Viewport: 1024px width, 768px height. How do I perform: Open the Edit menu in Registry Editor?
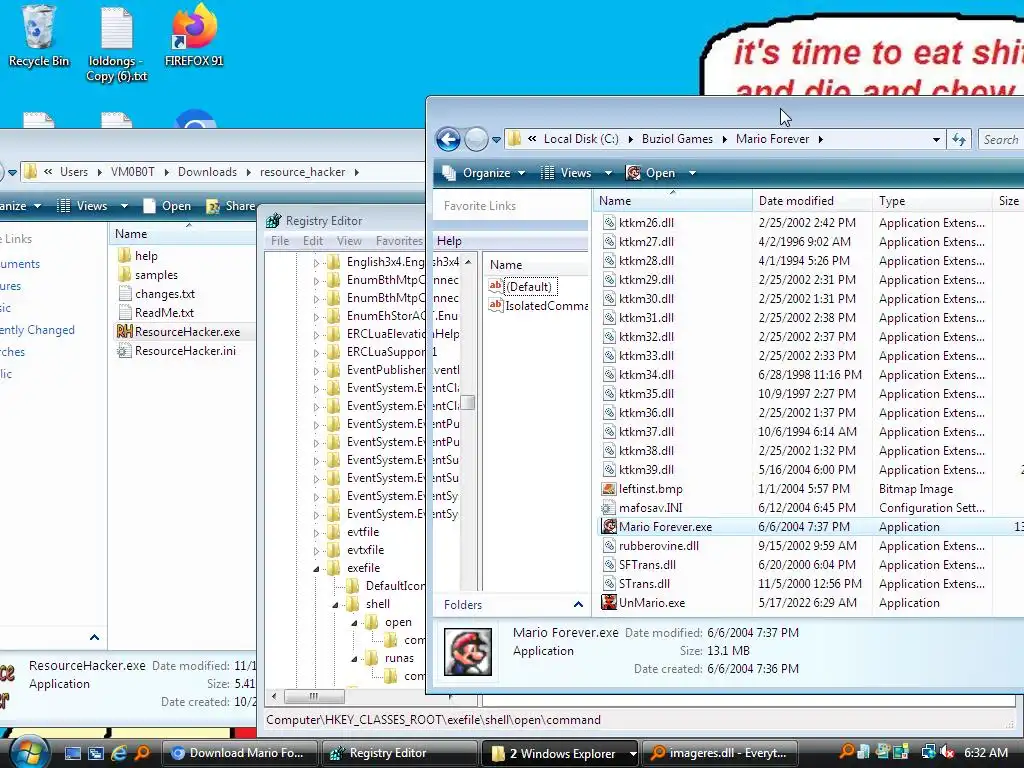click(x=313, y=241)
